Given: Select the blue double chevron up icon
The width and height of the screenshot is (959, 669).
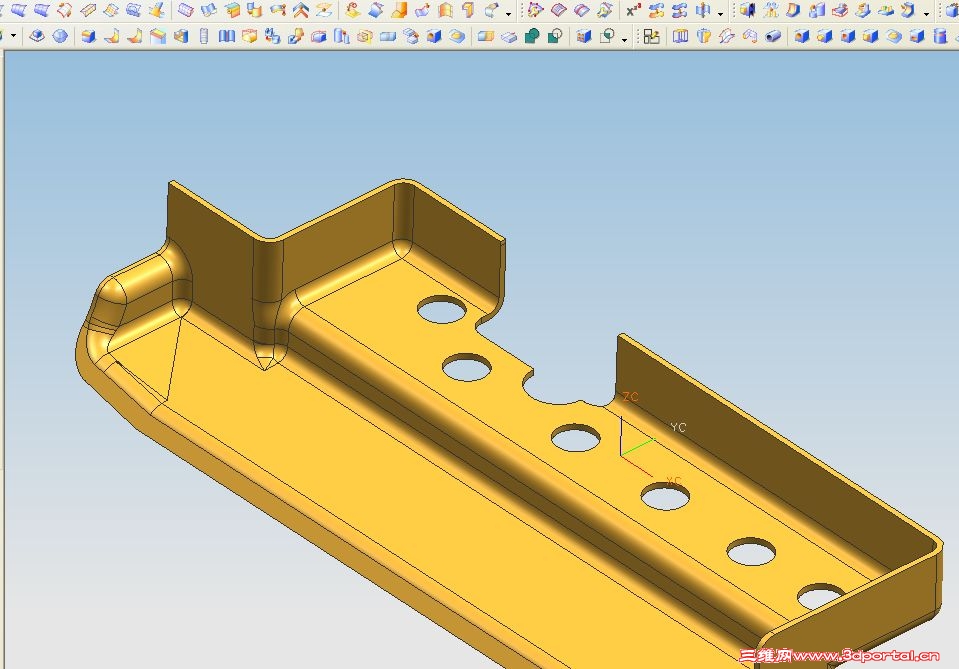Looking at the screenshot, I should 300,10.
